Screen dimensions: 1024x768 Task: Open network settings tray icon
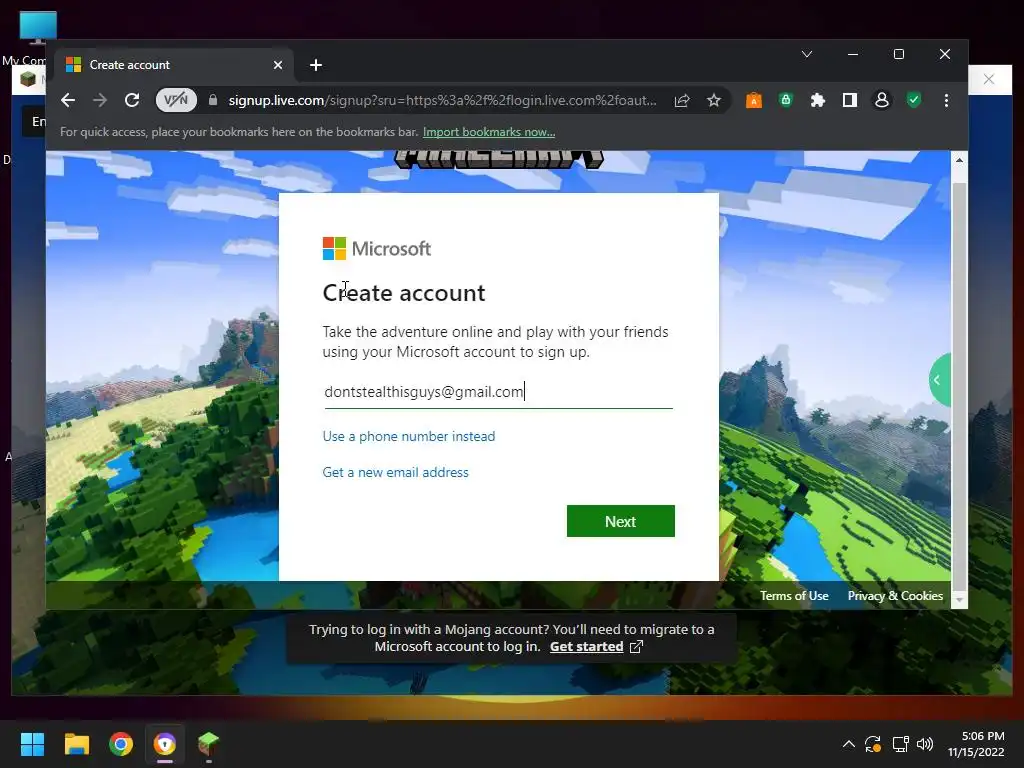click(901, 744)
